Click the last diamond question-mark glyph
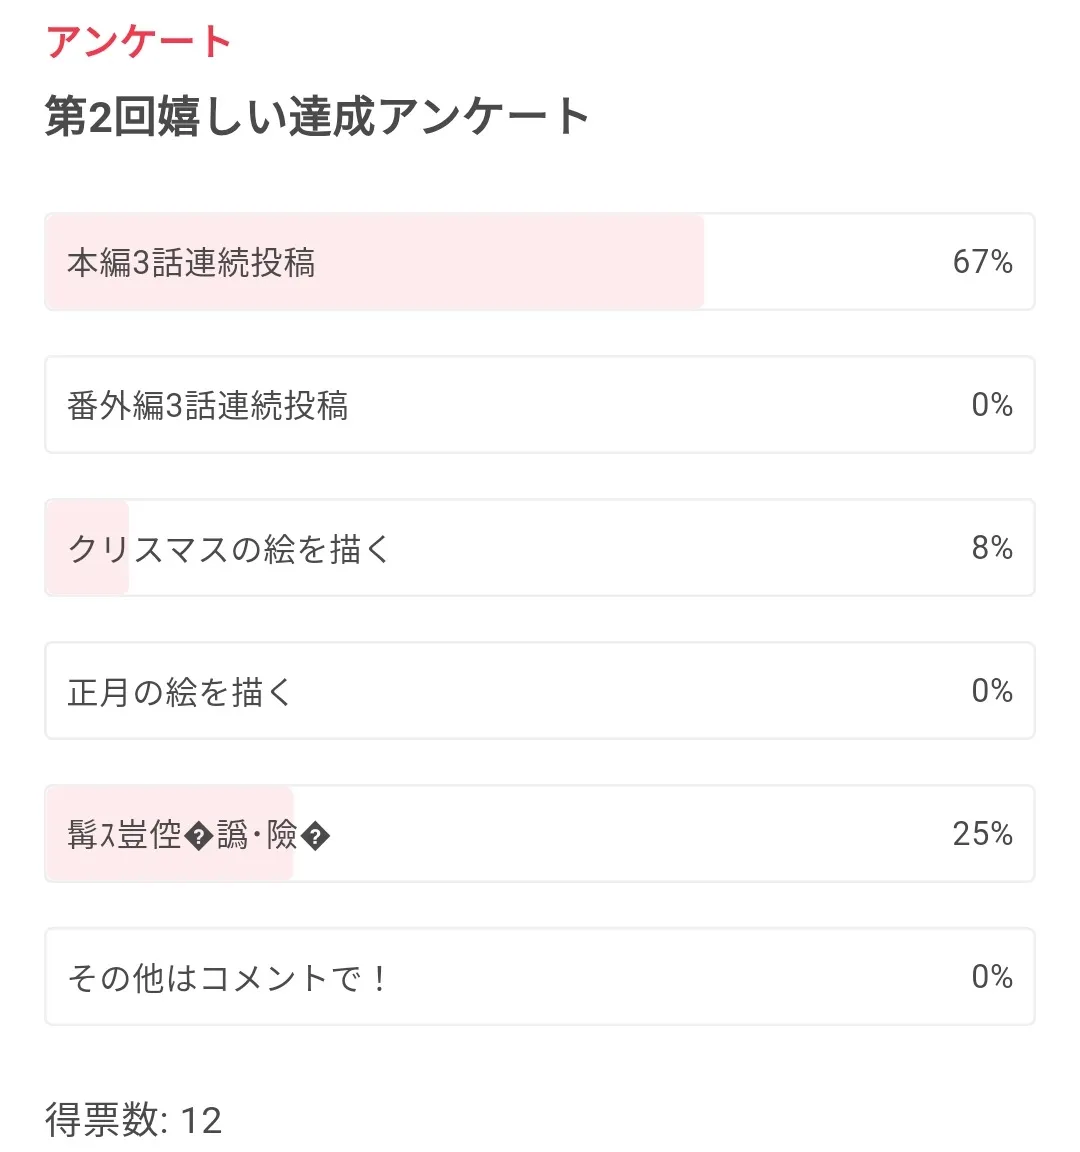The width and height of the screenshot is (1080, 1152). pyautogui.click(x=315, y=836)
